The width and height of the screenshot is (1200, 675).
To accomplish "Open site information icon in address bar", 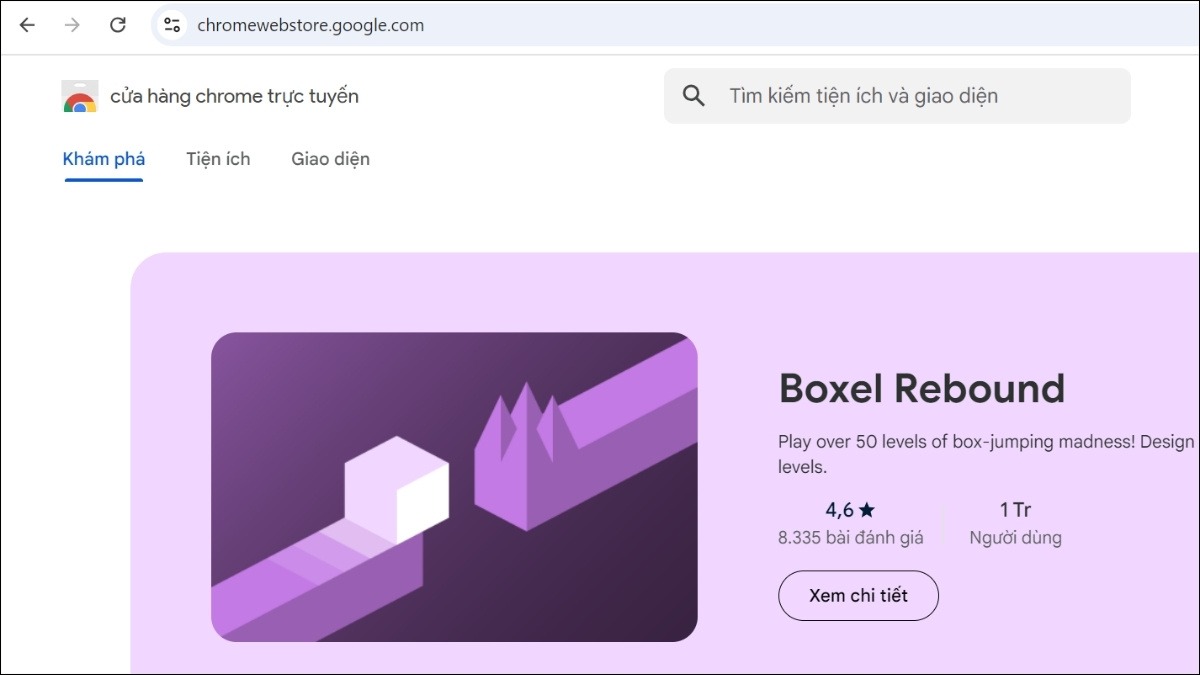I will (x=172, y=25).
